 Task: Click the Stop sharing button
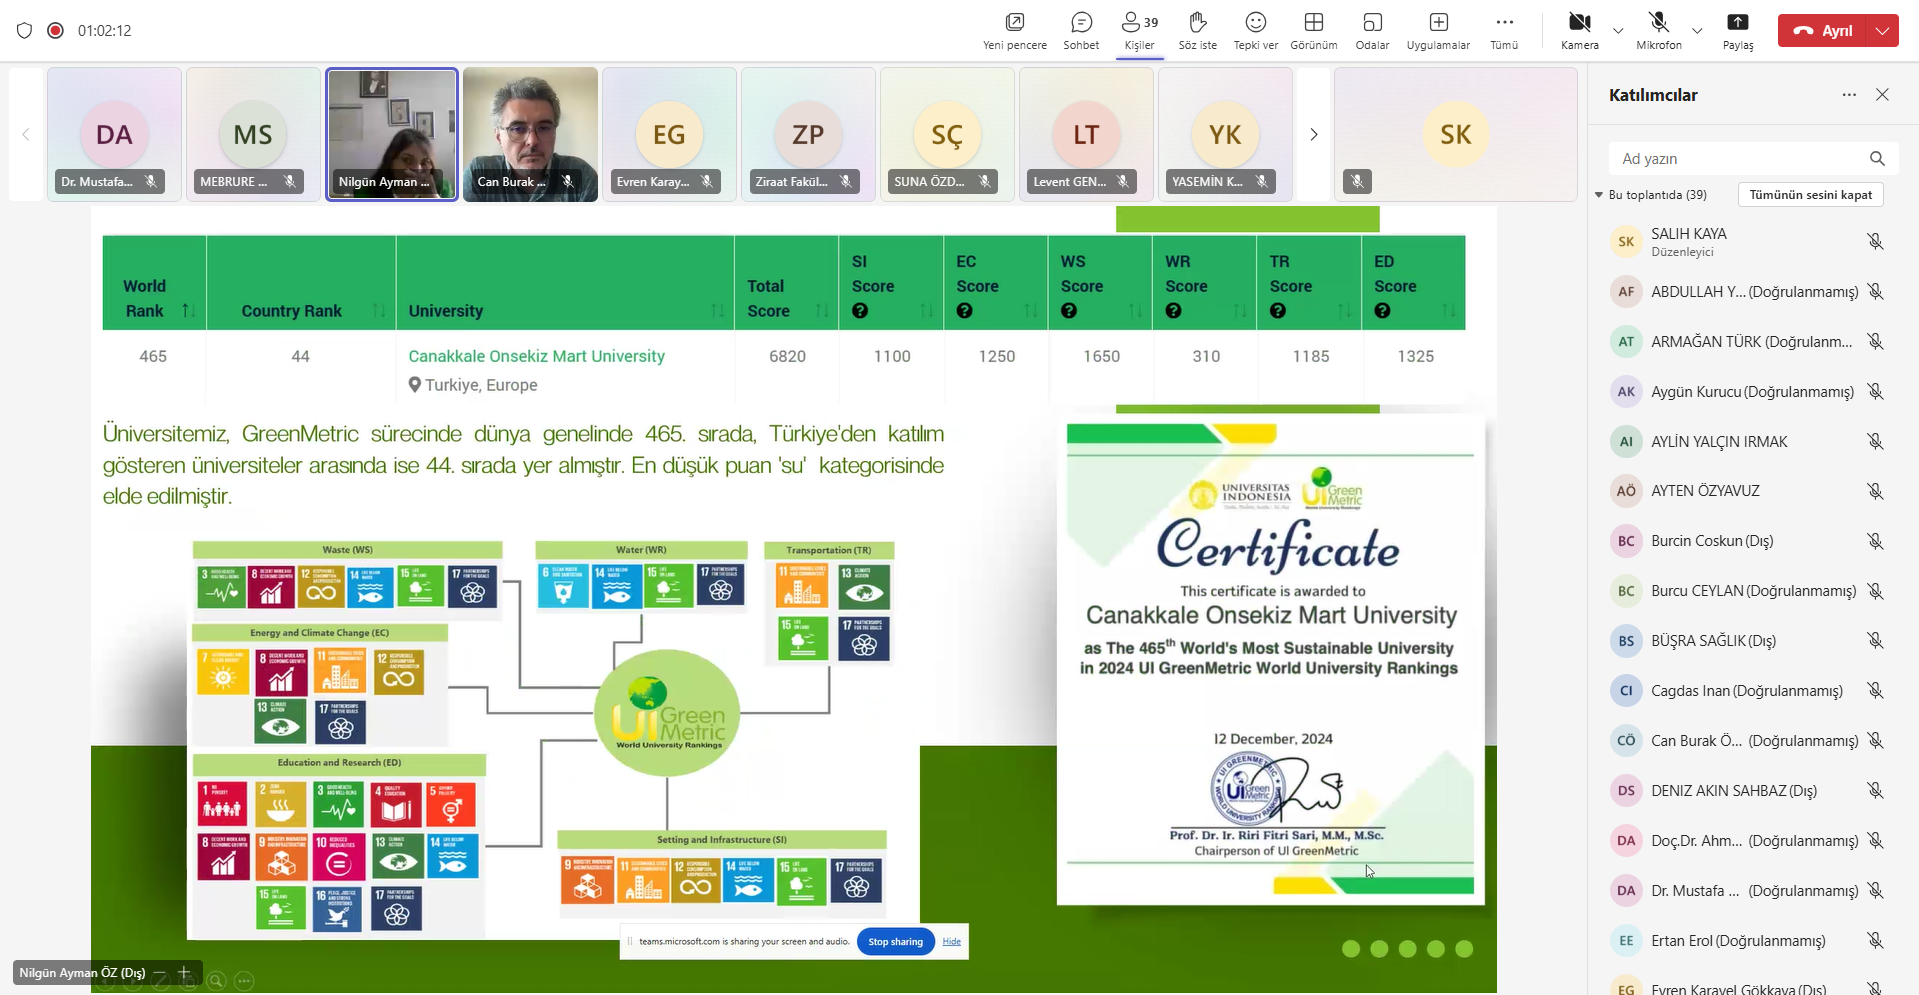click(x=895, y=942)
